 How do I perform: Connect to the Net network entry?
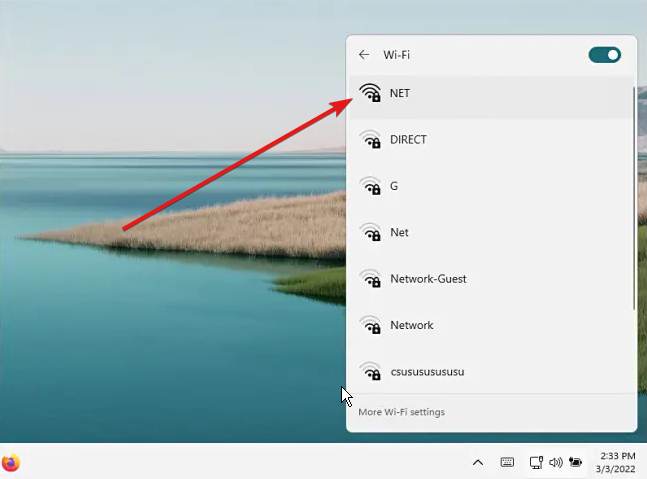coord(491,232)
